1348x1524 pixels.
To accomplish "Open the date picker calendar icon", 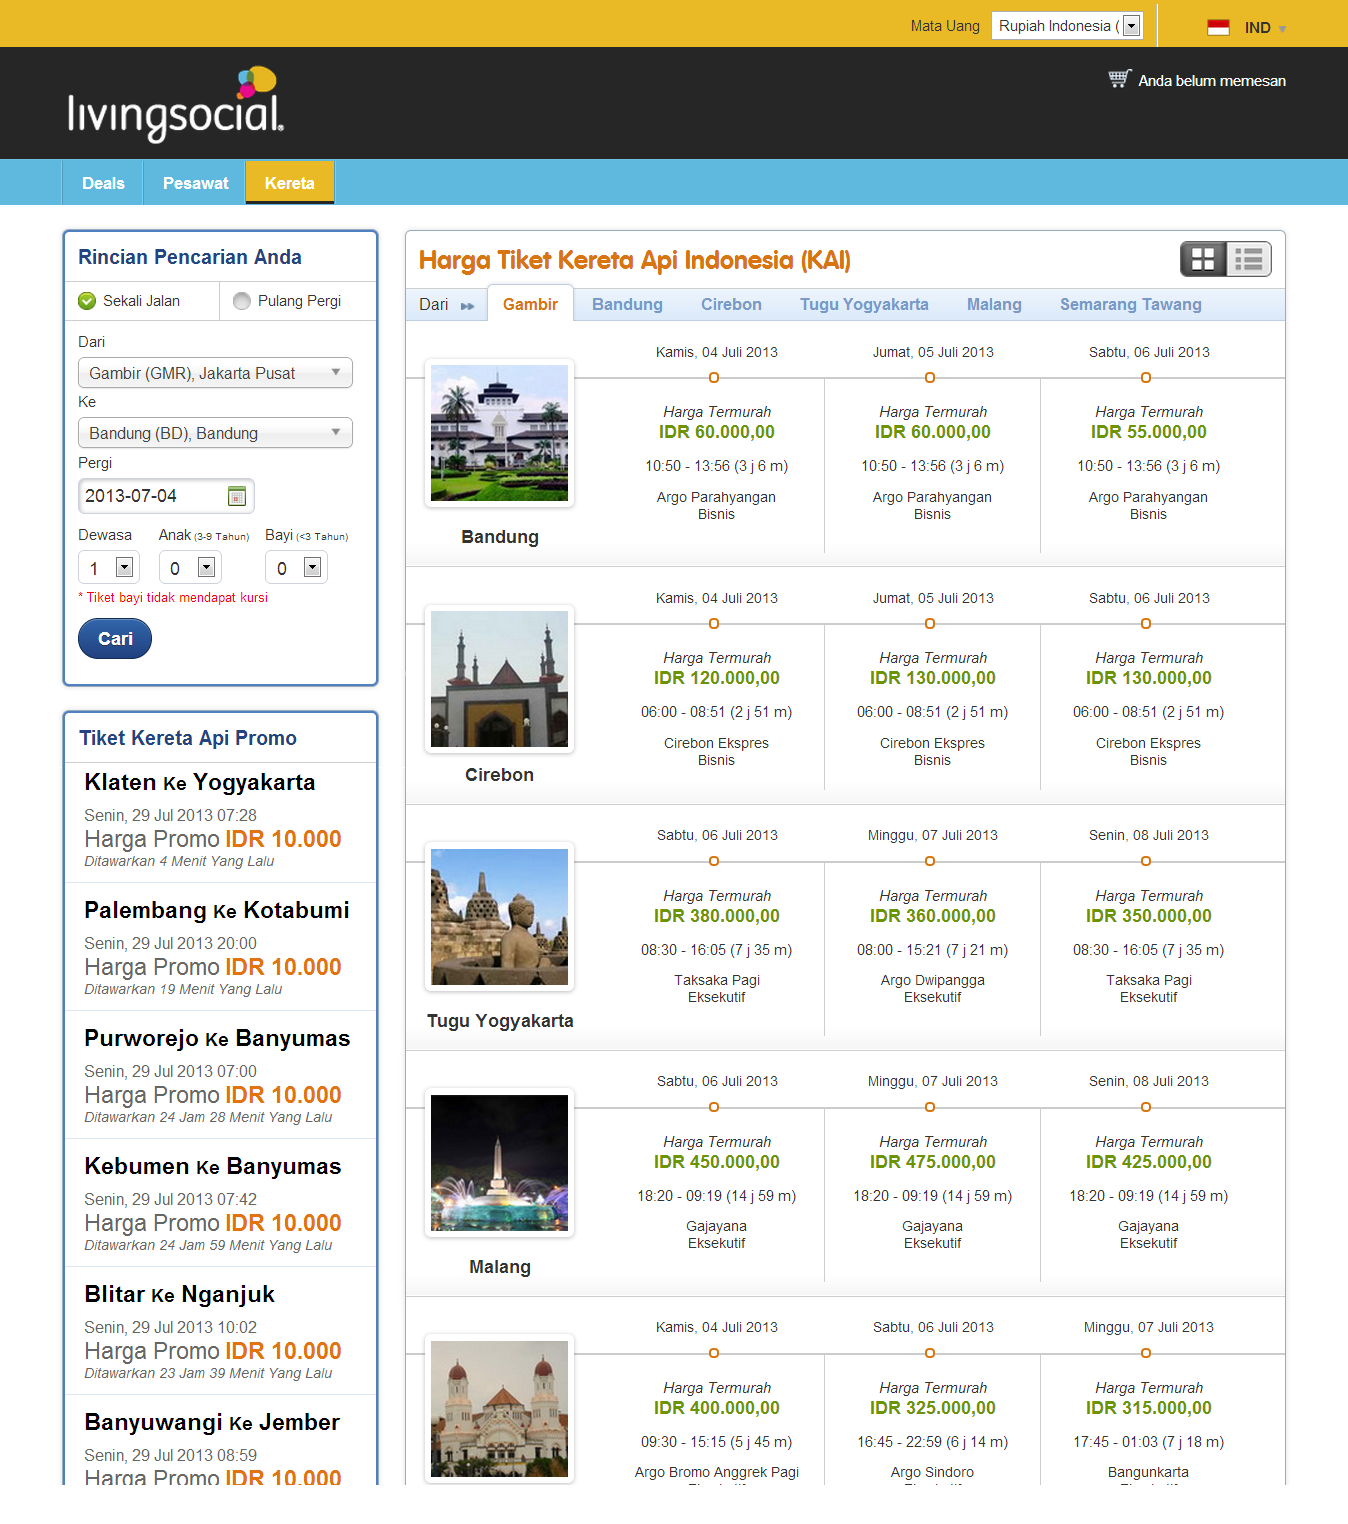I will click(237, 495).
